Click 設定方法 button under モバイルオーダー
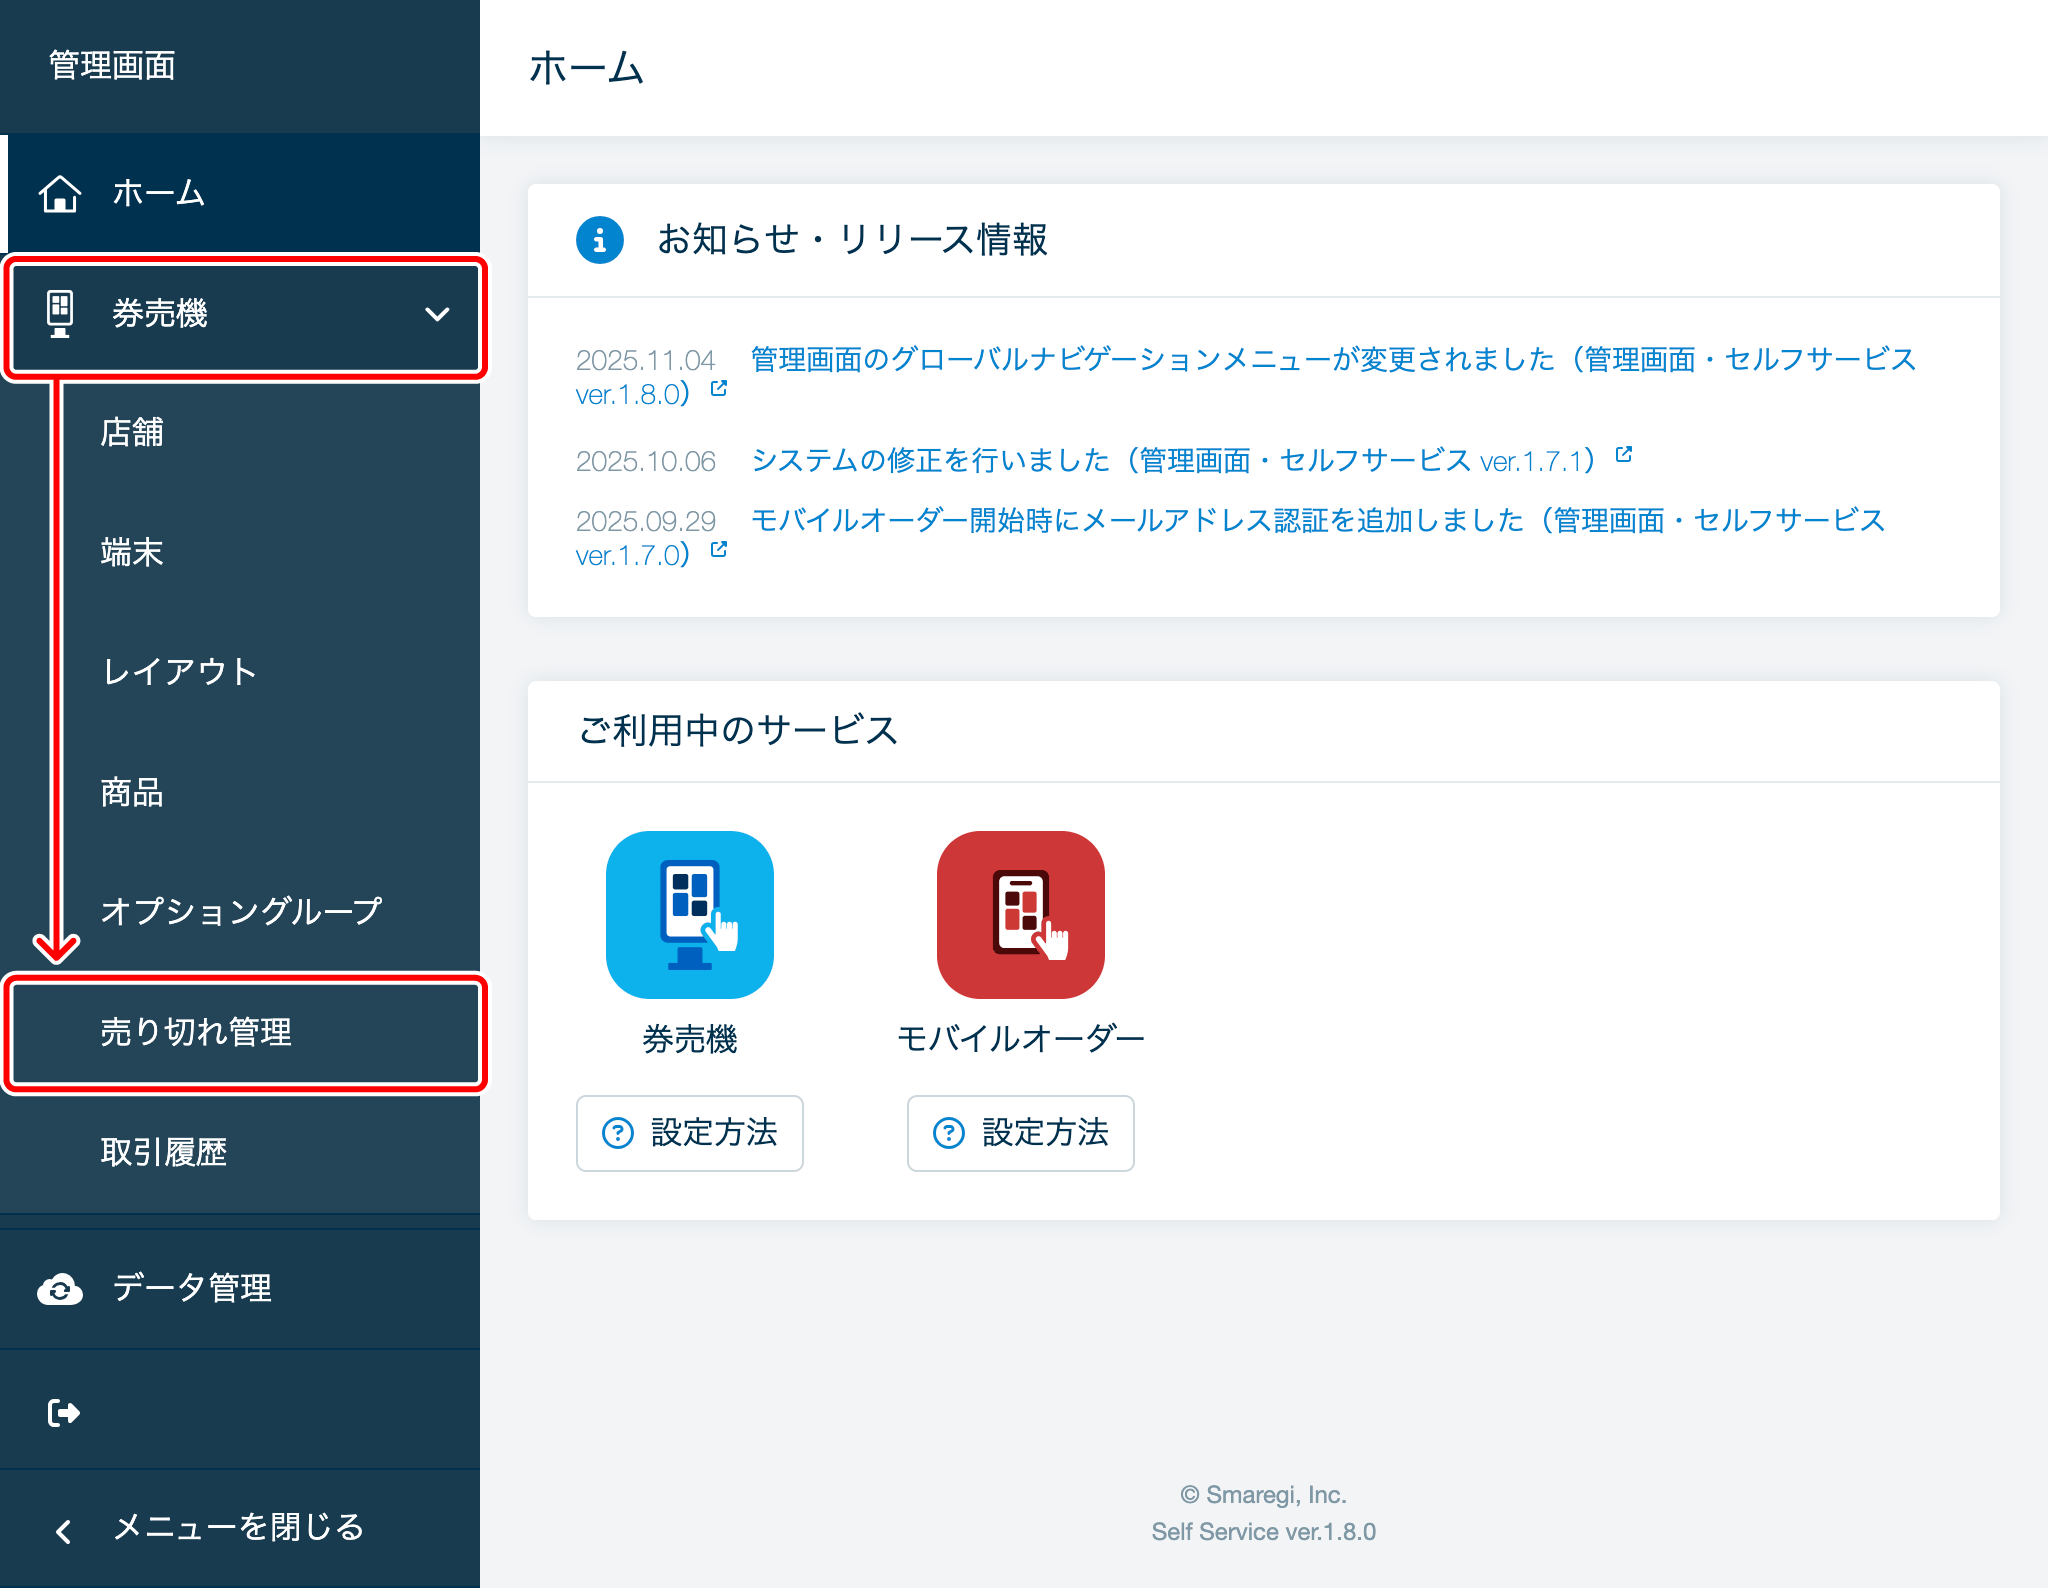This screenshot has height=1588, width=2048. point(1020,1133)
